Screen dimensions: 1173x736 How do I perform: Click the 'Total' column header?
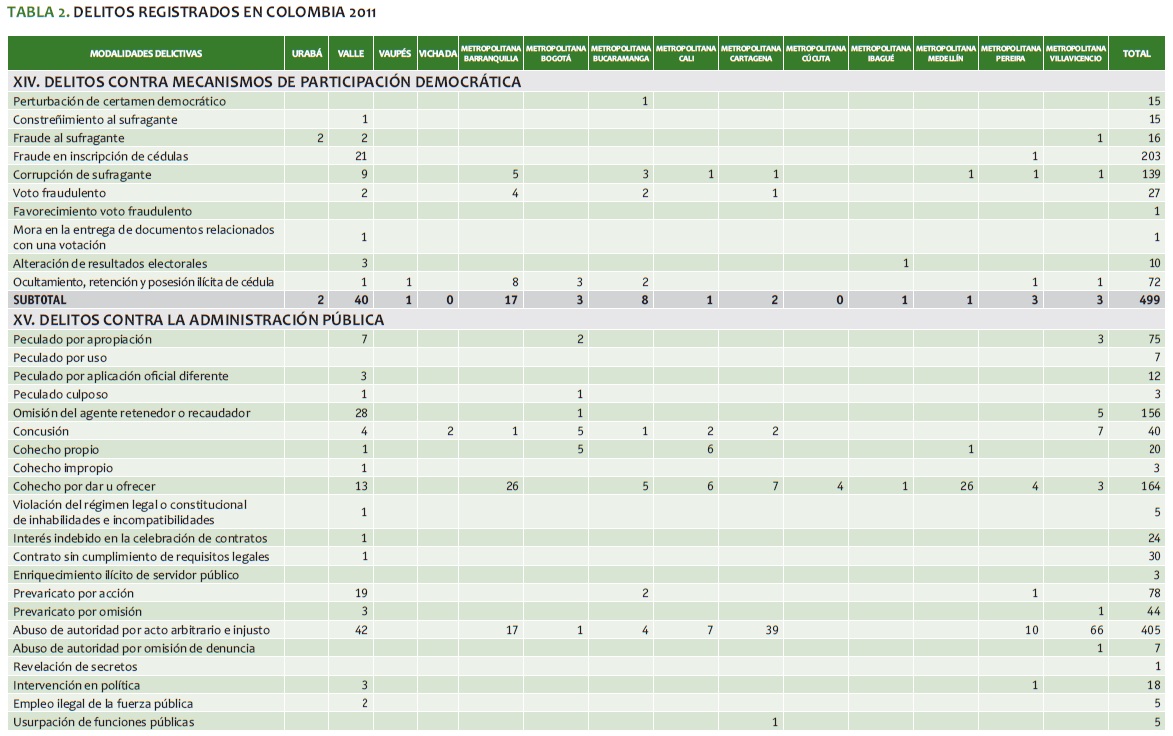(x=1136, y=53)
